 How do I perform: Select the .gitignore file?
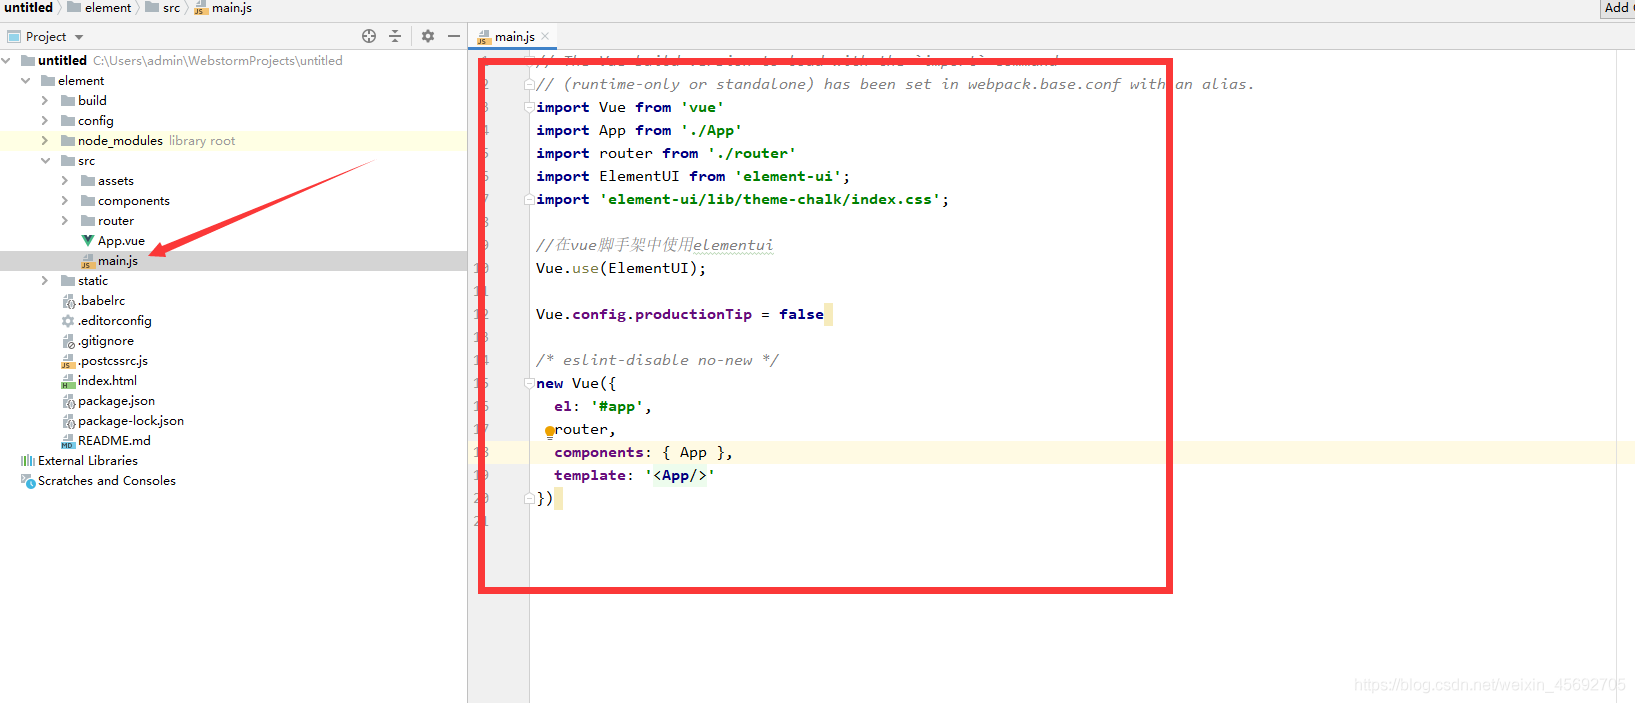(x=106, y=341)
